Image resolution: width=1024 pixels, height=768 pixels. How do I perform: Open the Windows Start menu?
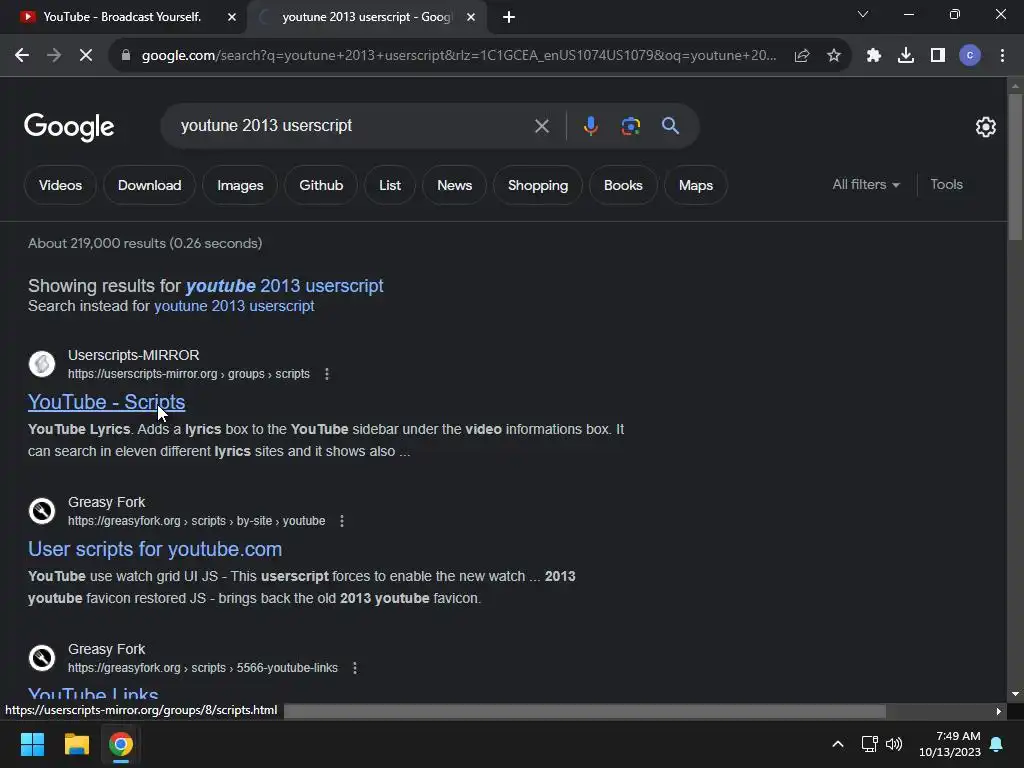tap(32, 744)
